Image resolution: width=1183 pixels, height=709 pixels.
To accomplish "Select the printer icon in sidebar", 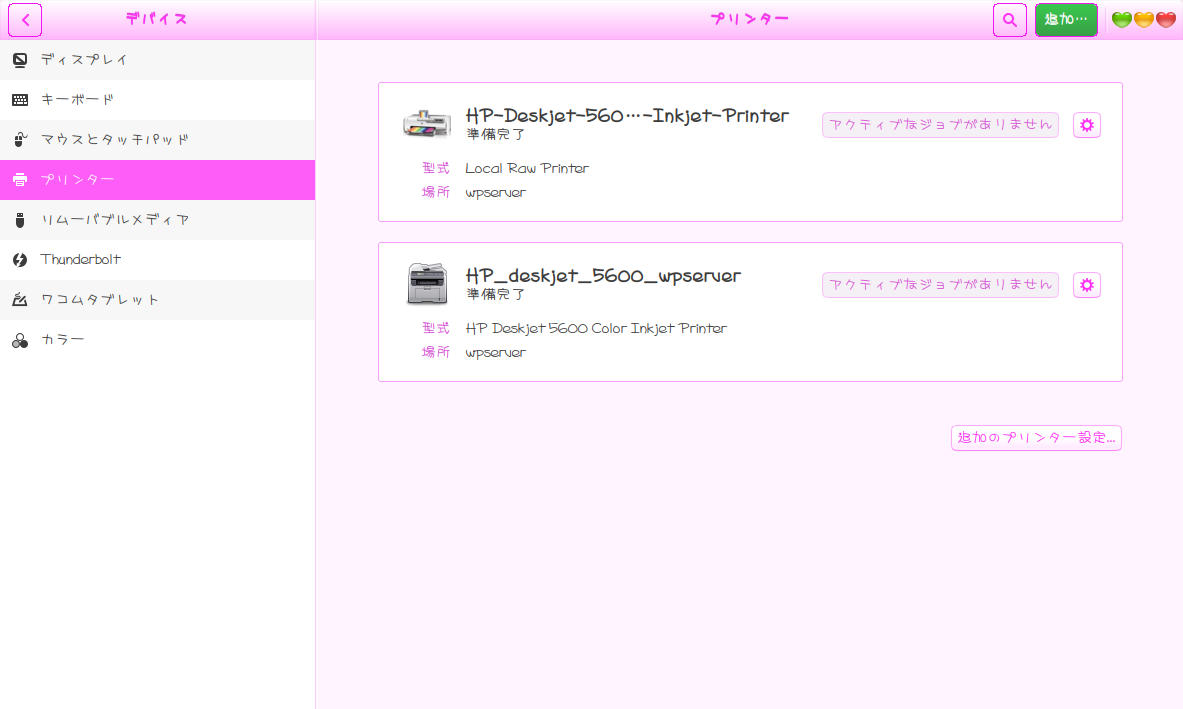I will point(20,180).
